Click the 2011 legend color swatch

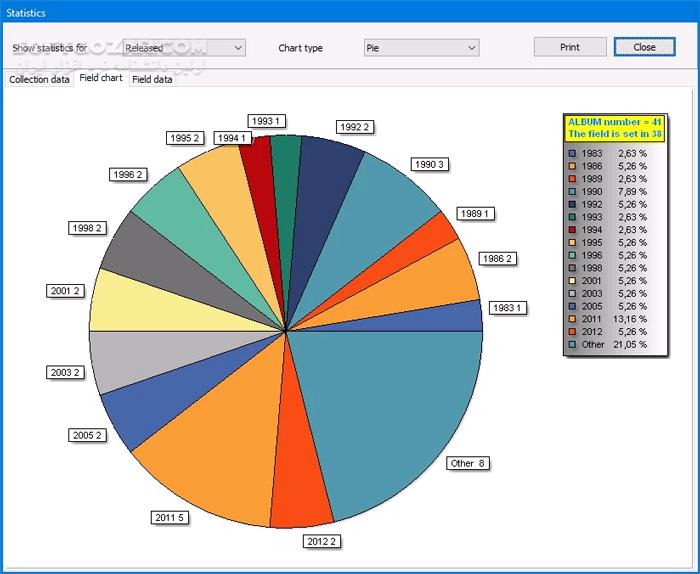point(572,318)
